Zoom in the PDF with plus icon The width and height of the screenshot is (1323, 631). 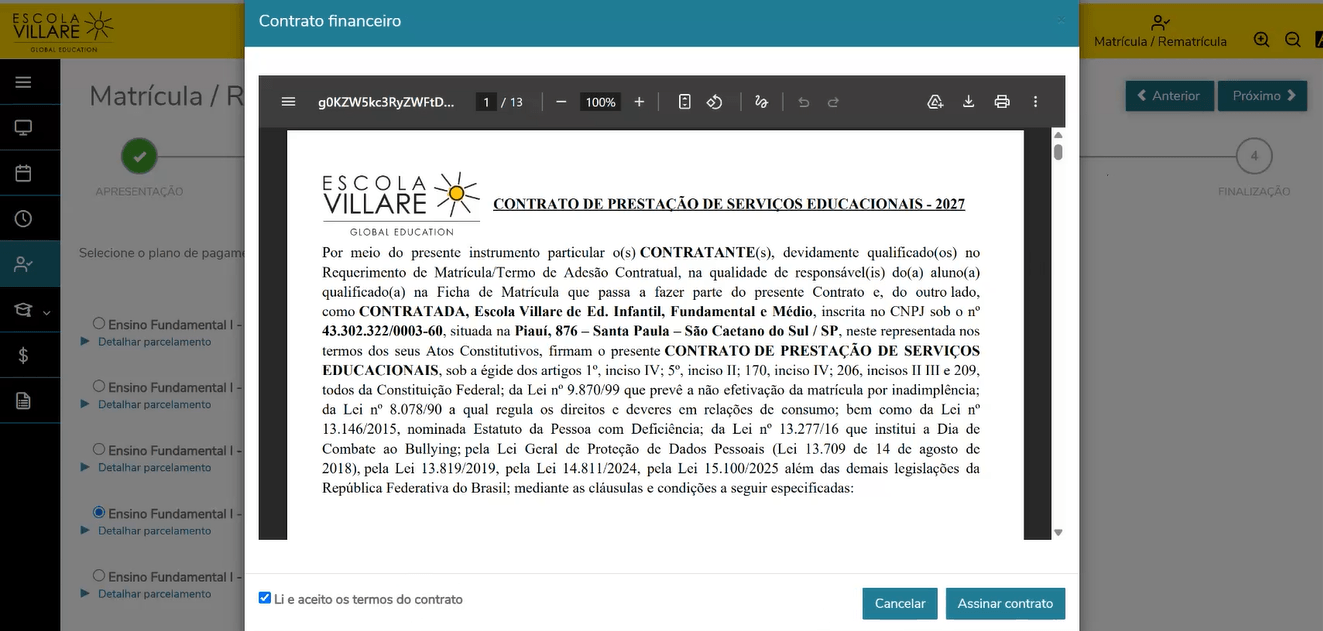pyautogui.click(x=639, y=102)
